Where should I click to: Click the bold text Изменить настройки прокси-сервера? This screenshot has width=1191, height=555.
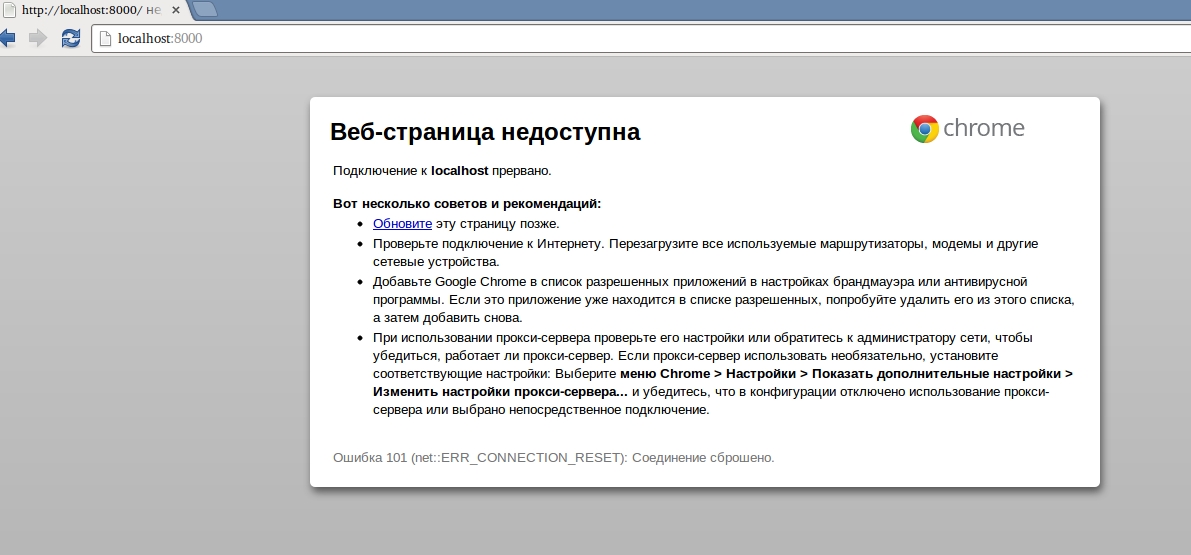coord(501,392)
